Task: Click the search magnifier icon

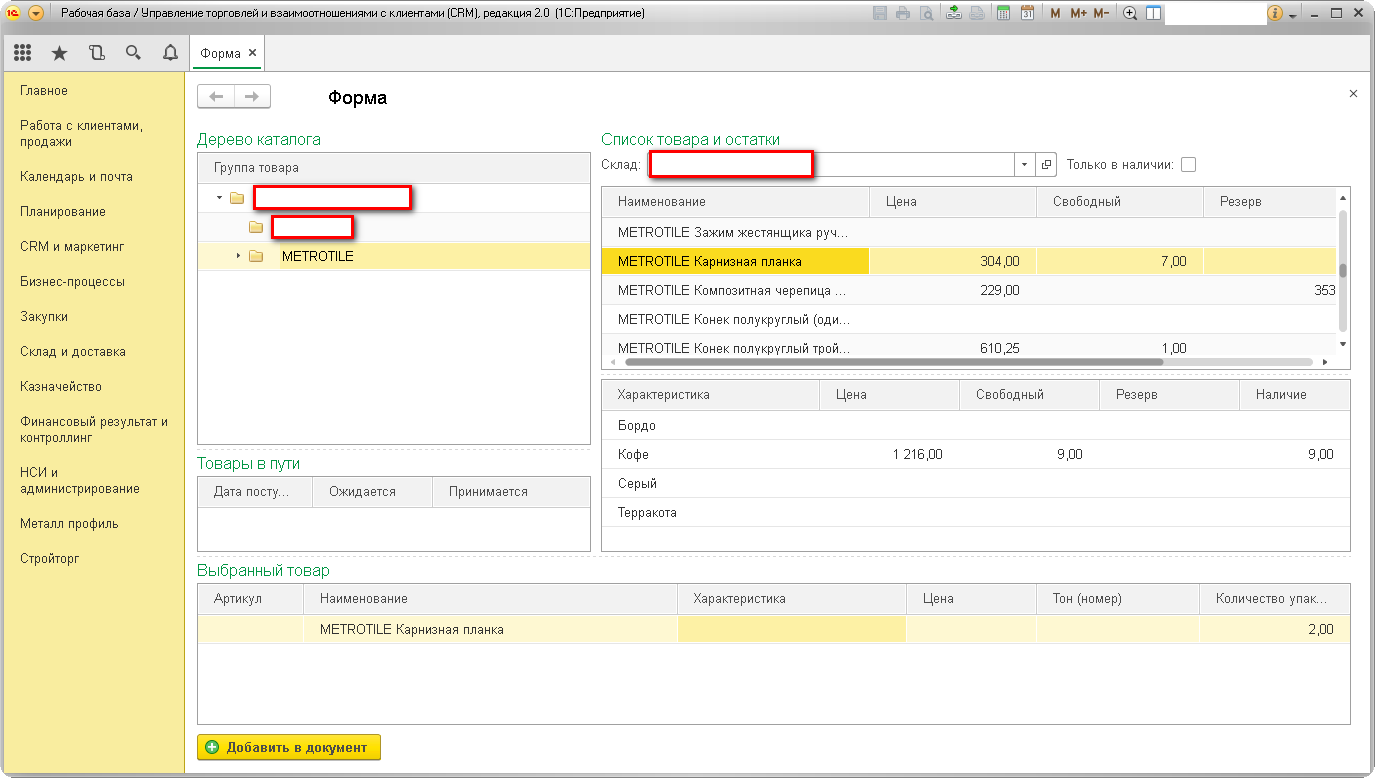Action: point(133,53)
